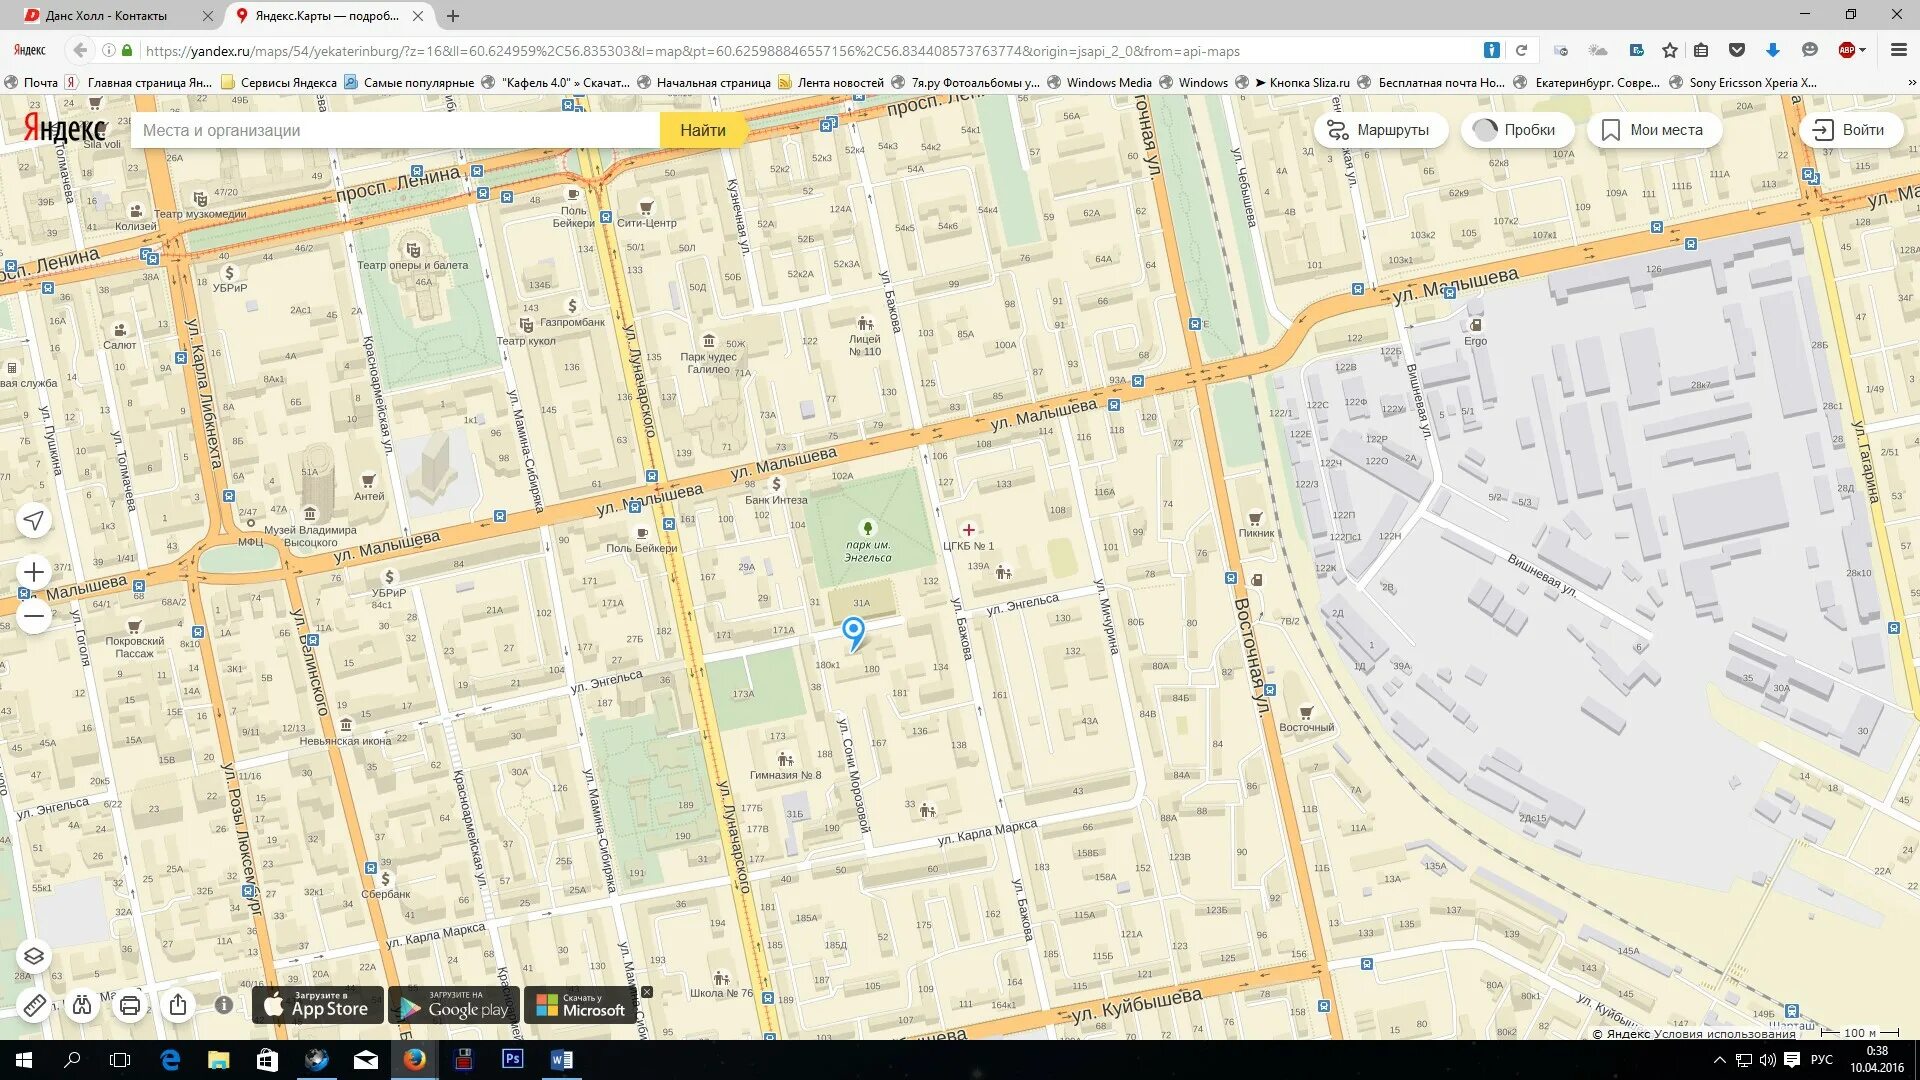Open Windows Media bookmark
The image size is (1920, 1080).
[x=1099, y=83]
